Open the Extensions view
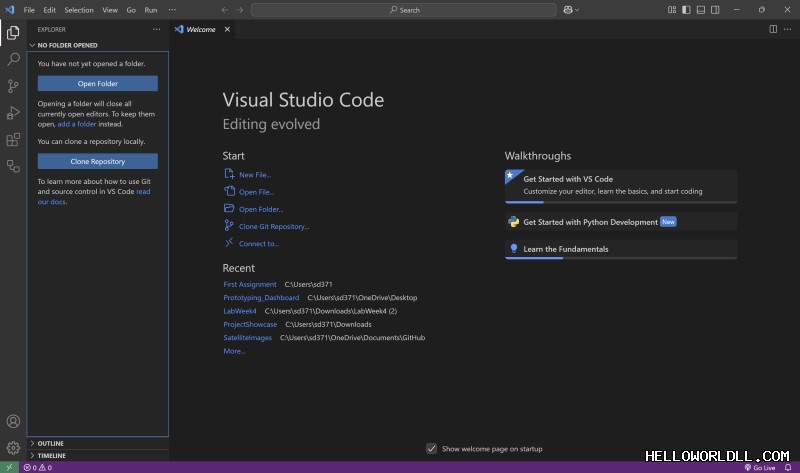Viewport: 800px width, 473px height. click(x=13, y=139)
